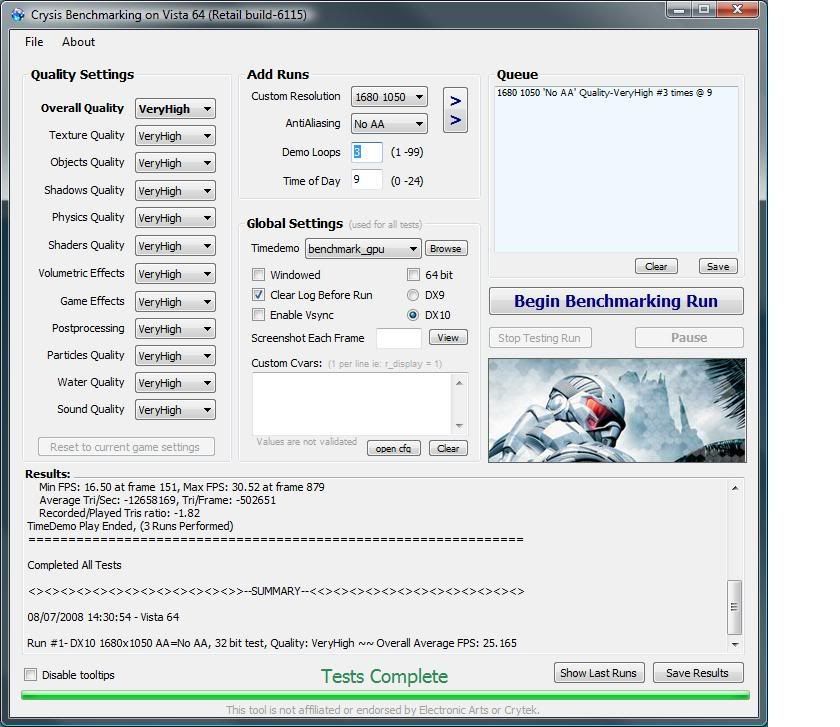
Task: Maximize the Crysis Benchmarking window
Action: pyautogui.click(x=704, y=10)
